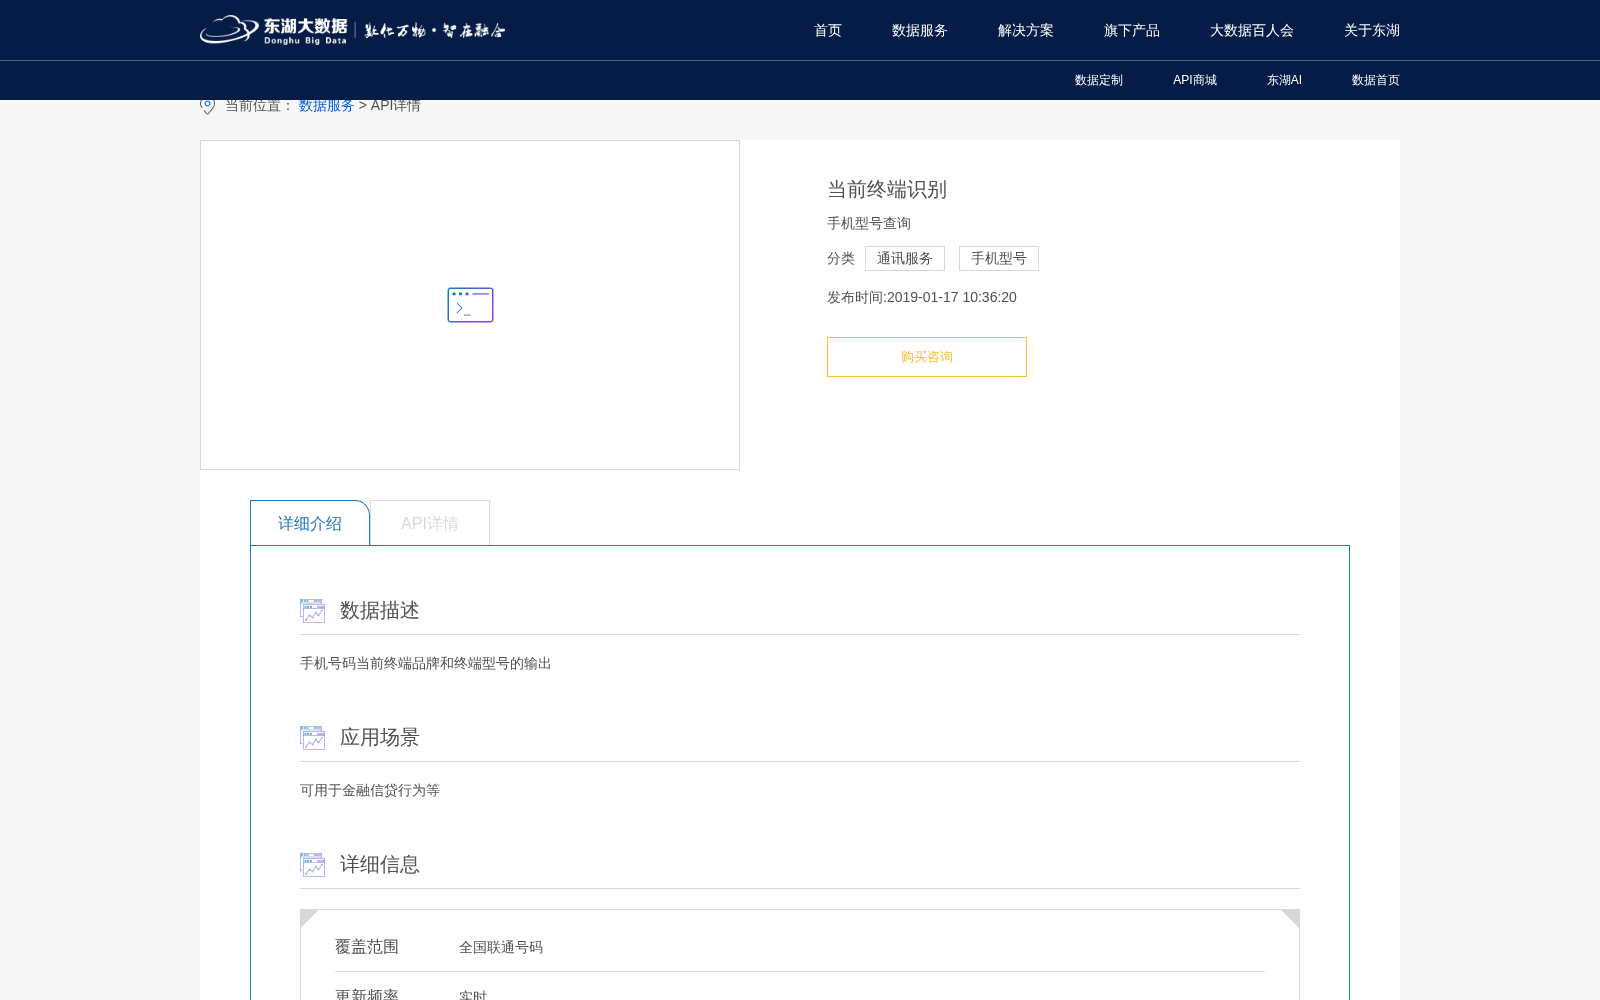Go to 数据首页 in the sub navigation
Image resolution: width=1600 pixels, height=1000 pixels.
coord(1376,80)
